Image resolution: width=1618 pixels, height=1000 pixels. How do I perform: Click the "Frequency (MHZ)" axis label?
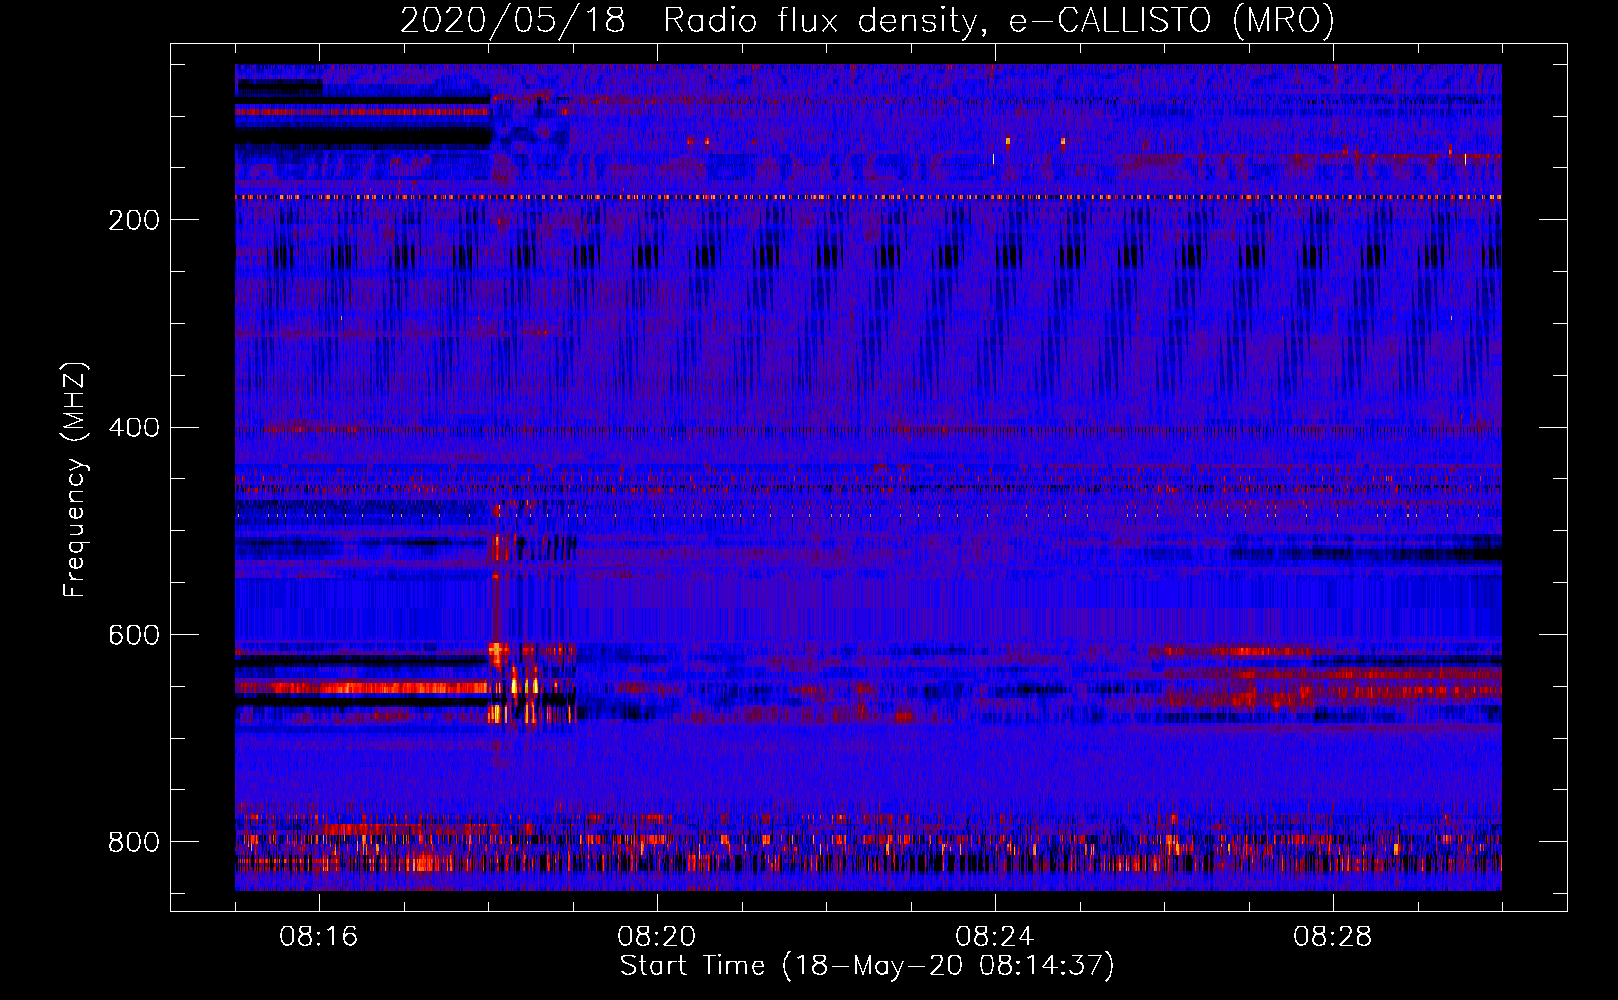click(75, 480)
